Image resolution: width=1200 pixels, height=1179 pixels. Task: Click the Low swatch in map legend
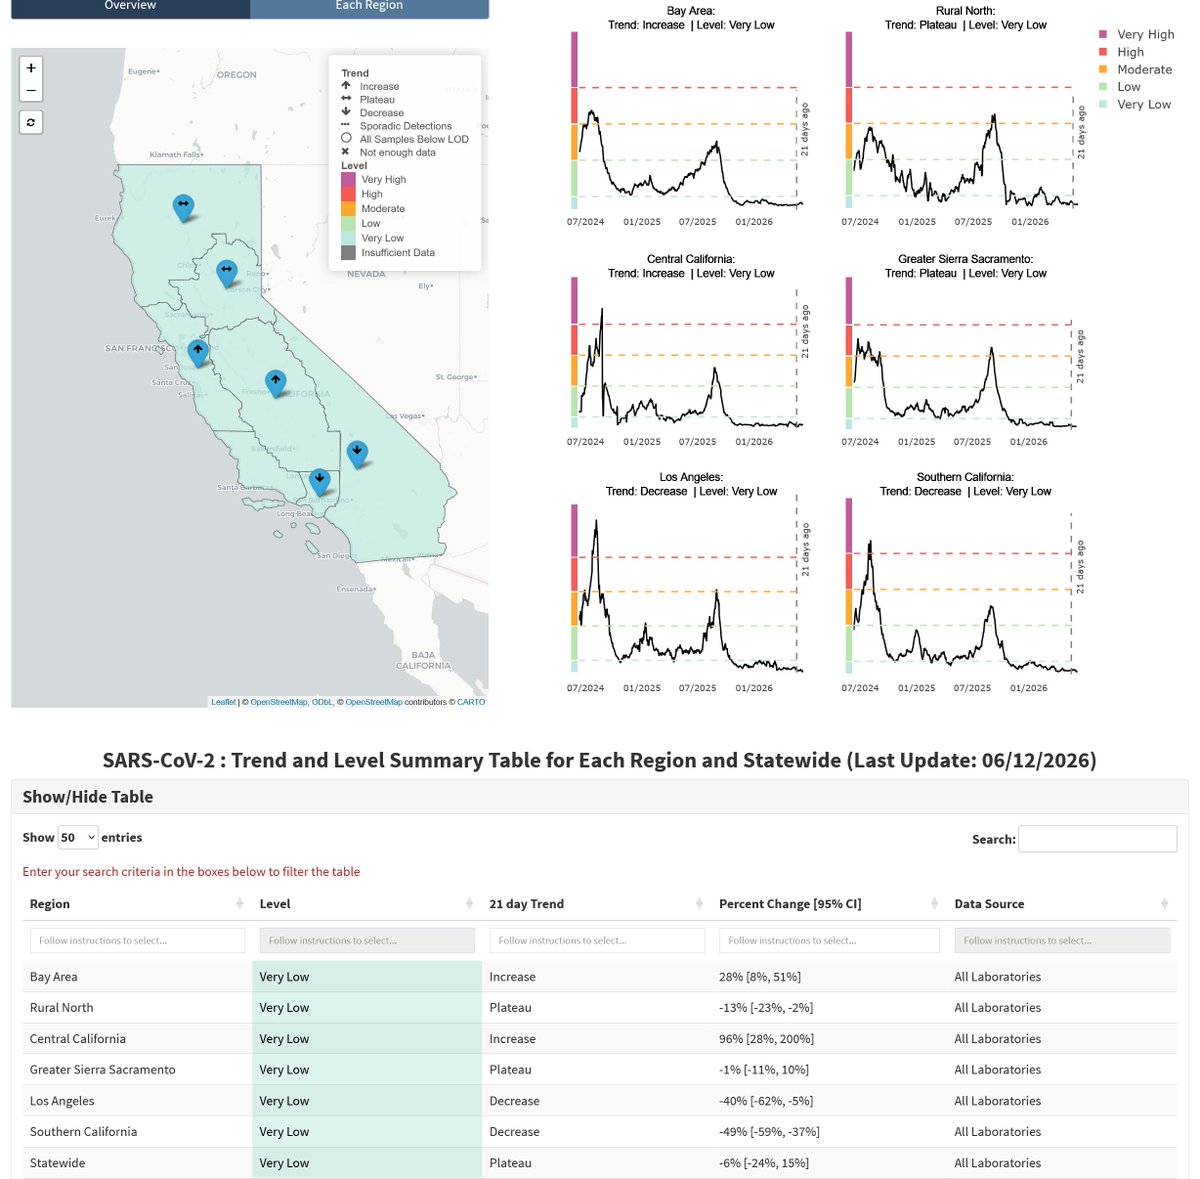click(348, 224)
